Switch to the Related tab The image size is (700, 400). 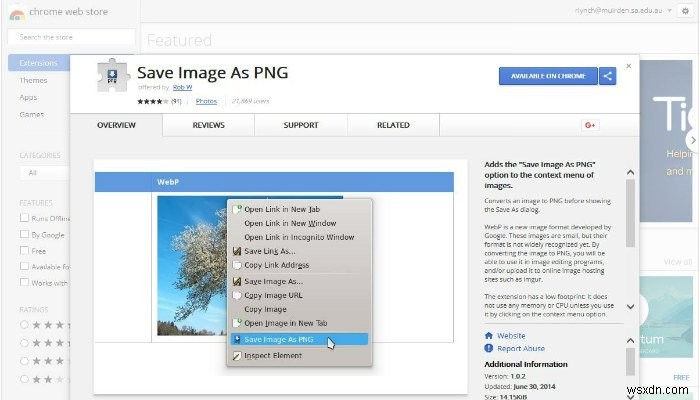tap(393, 125)
